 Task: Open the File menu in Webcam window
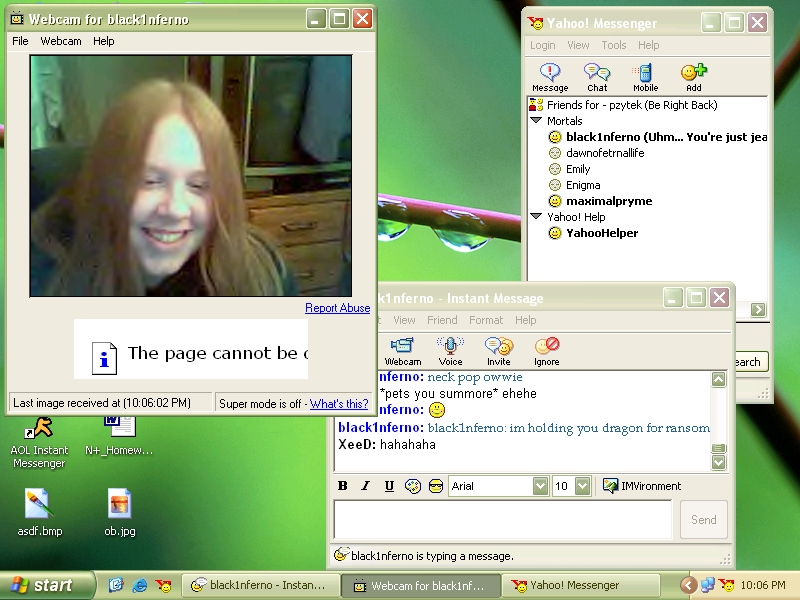(x=20, y=41)
